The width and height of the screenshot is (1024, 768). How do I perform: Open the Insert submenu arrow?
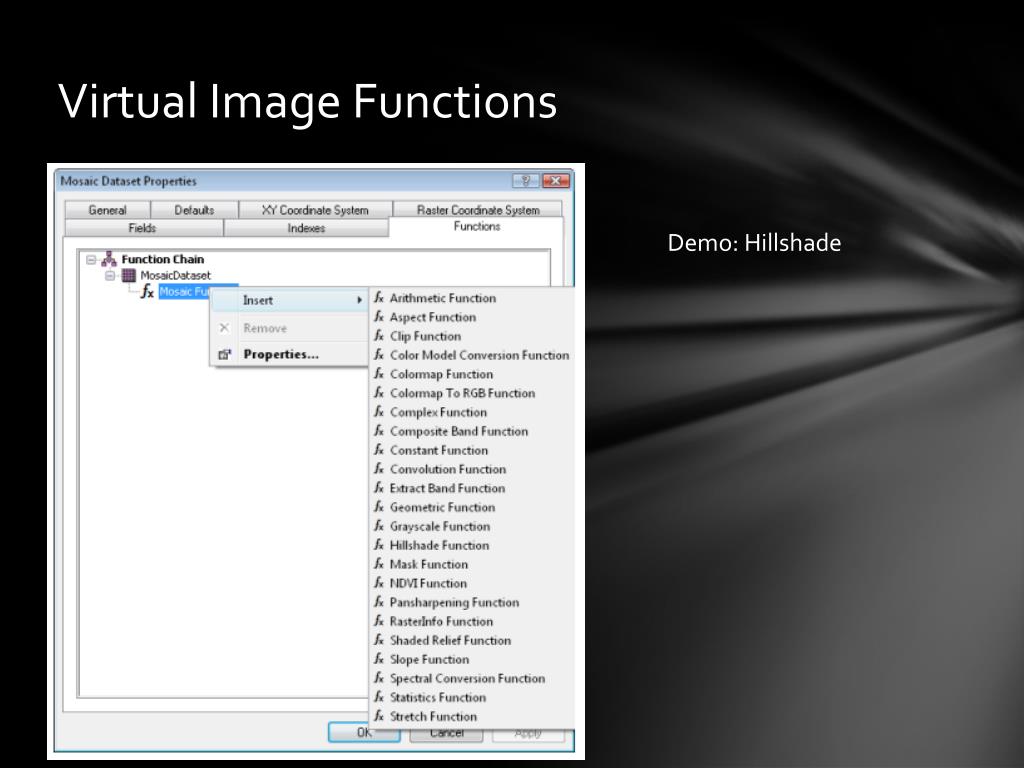coord(359,300)
